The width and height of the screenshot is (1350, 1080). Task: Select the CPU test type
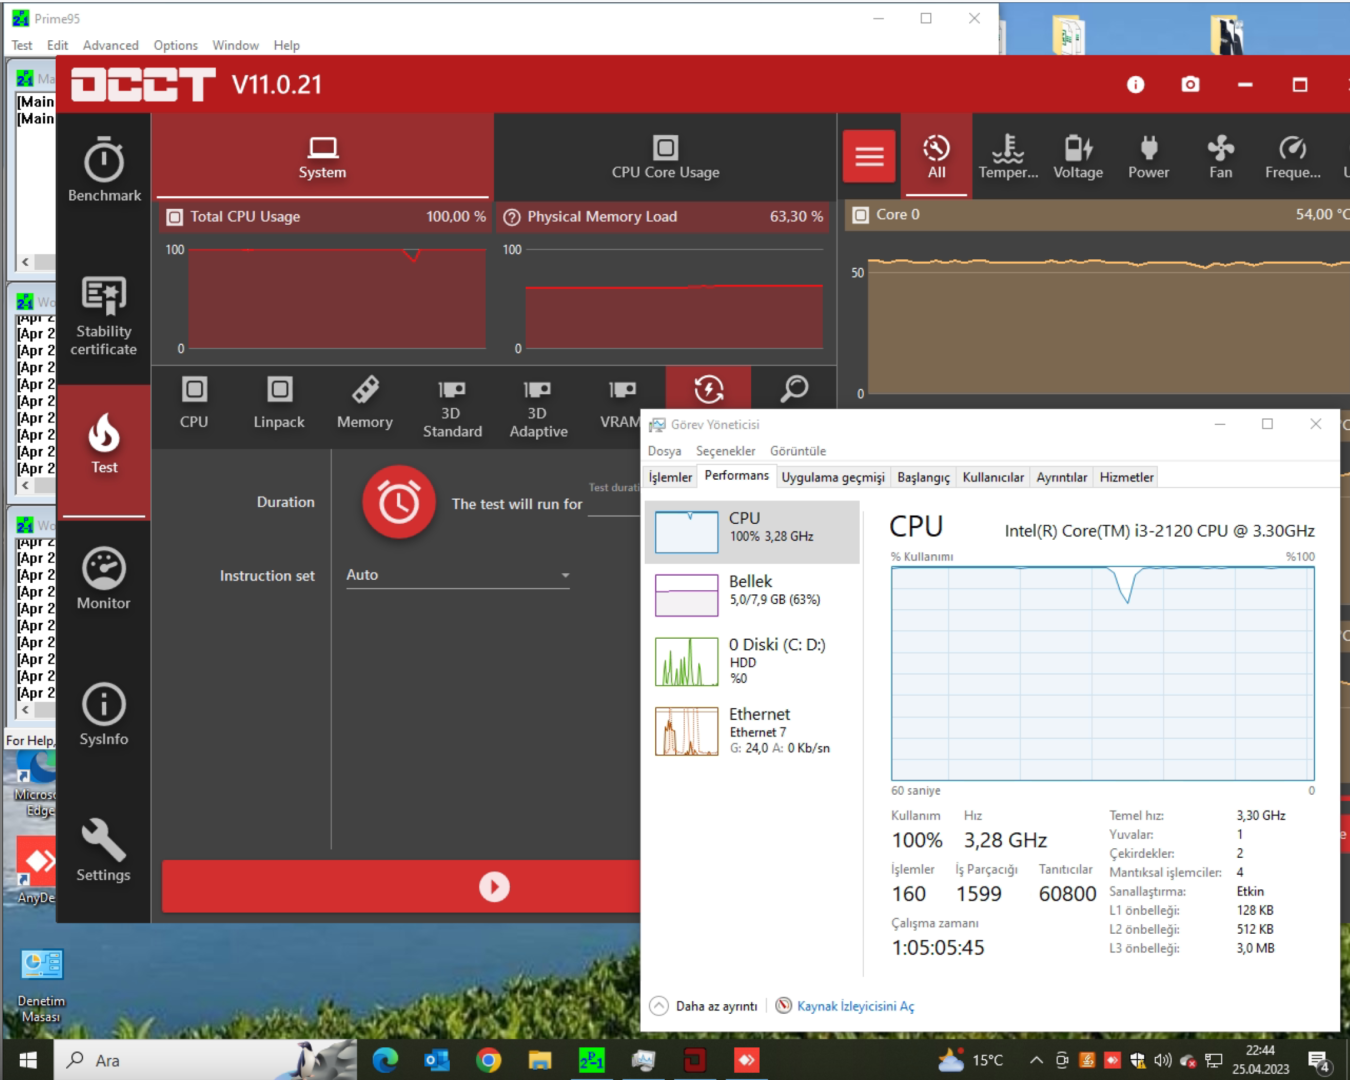194,403
